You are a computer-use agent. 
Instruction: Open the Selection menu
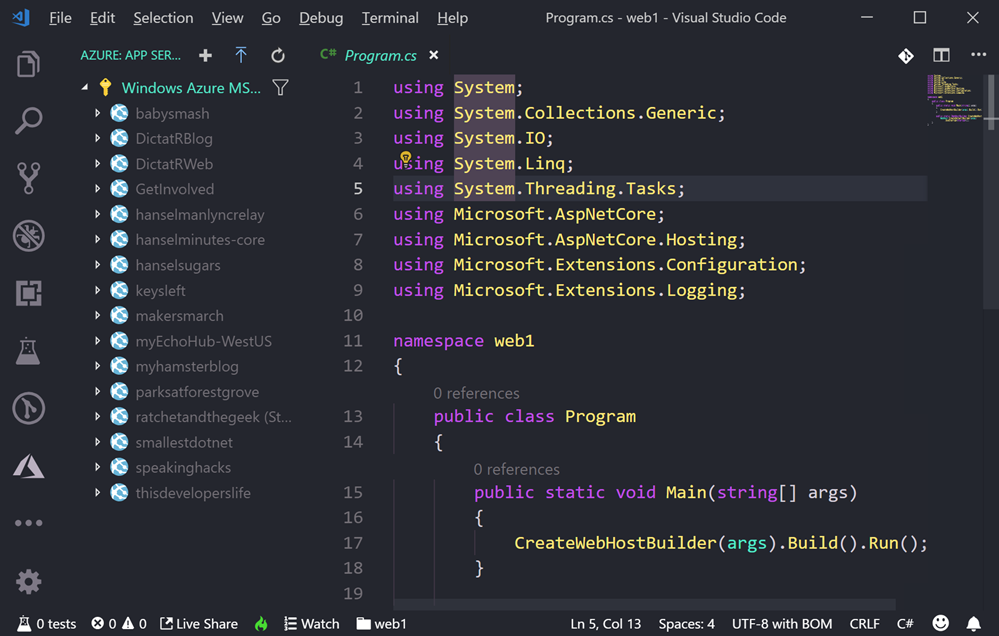[x=163, y=18]
